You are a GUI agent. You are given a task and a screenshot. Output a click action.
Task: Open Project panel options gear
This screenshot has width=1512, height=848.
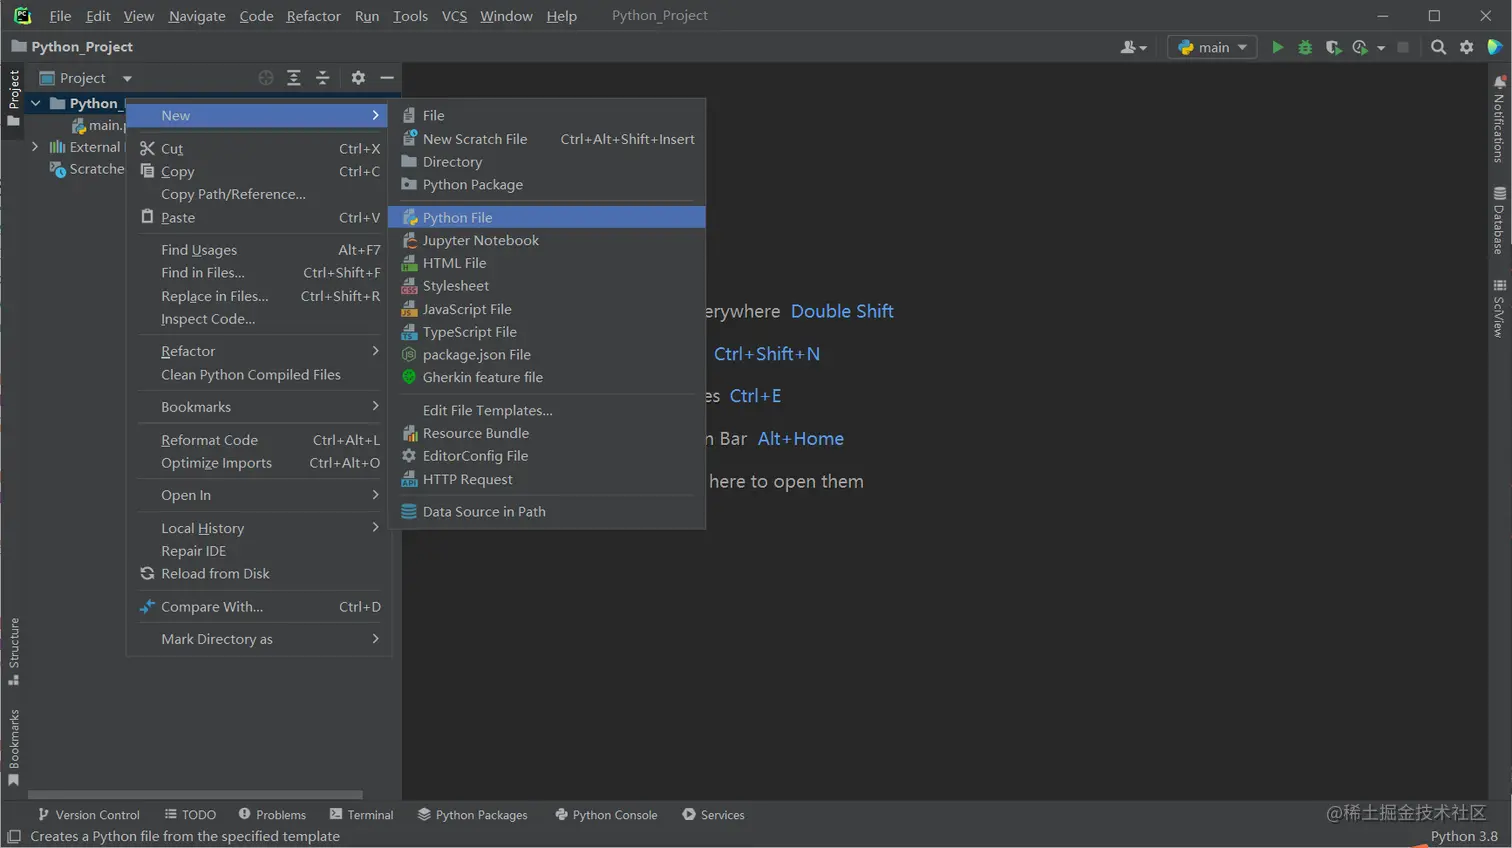358,78
